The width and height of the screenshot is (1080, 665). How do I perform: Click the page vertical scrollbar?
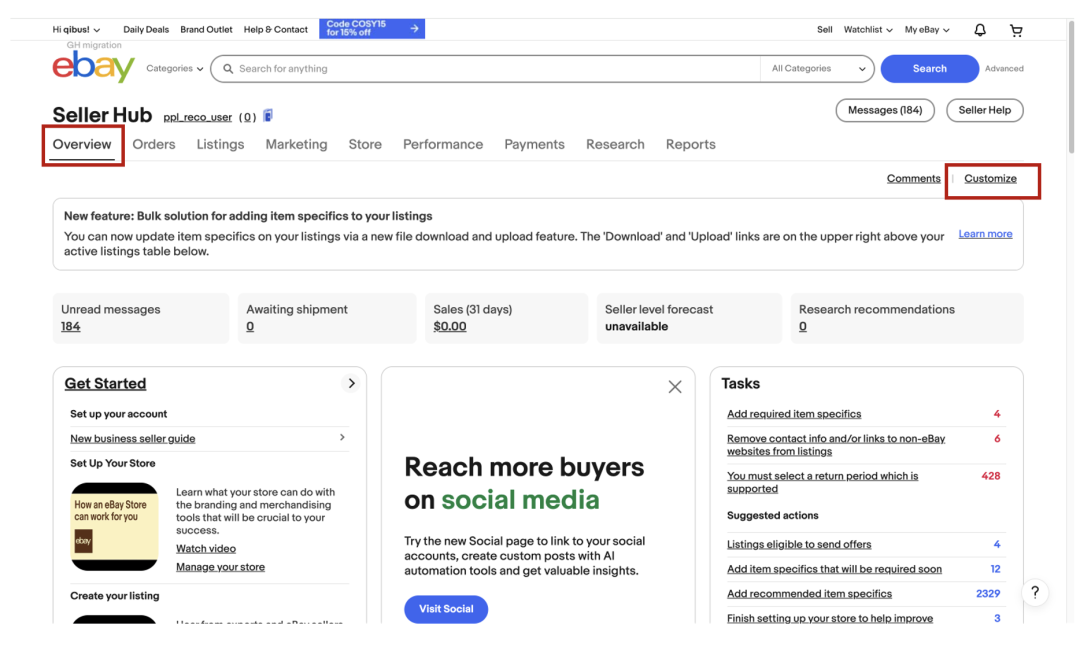pos(1071,87)
